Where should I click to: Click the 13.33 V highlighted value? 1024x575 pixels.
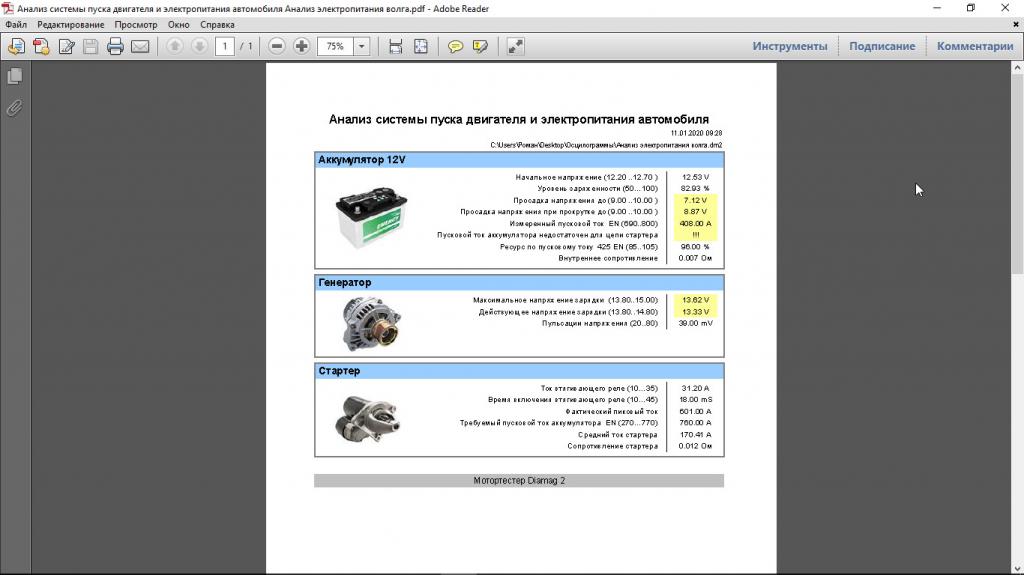tap(696, 312)
